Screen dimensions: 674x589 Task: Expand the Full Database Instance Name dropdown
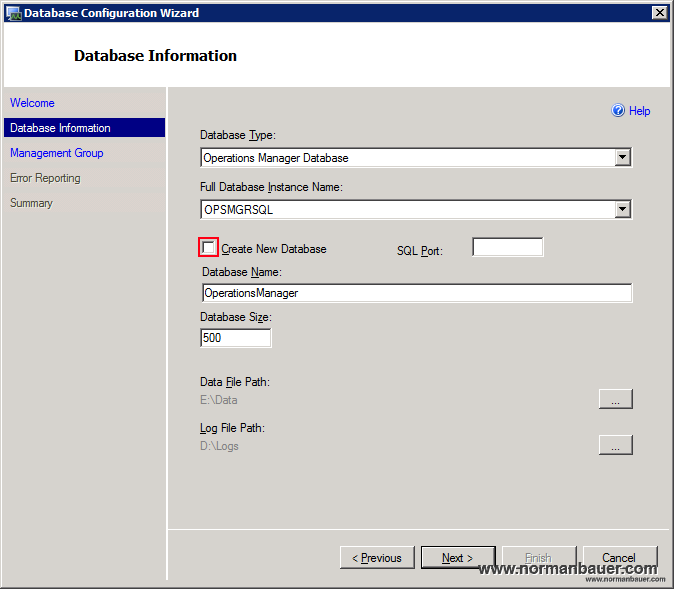point(623,209)
